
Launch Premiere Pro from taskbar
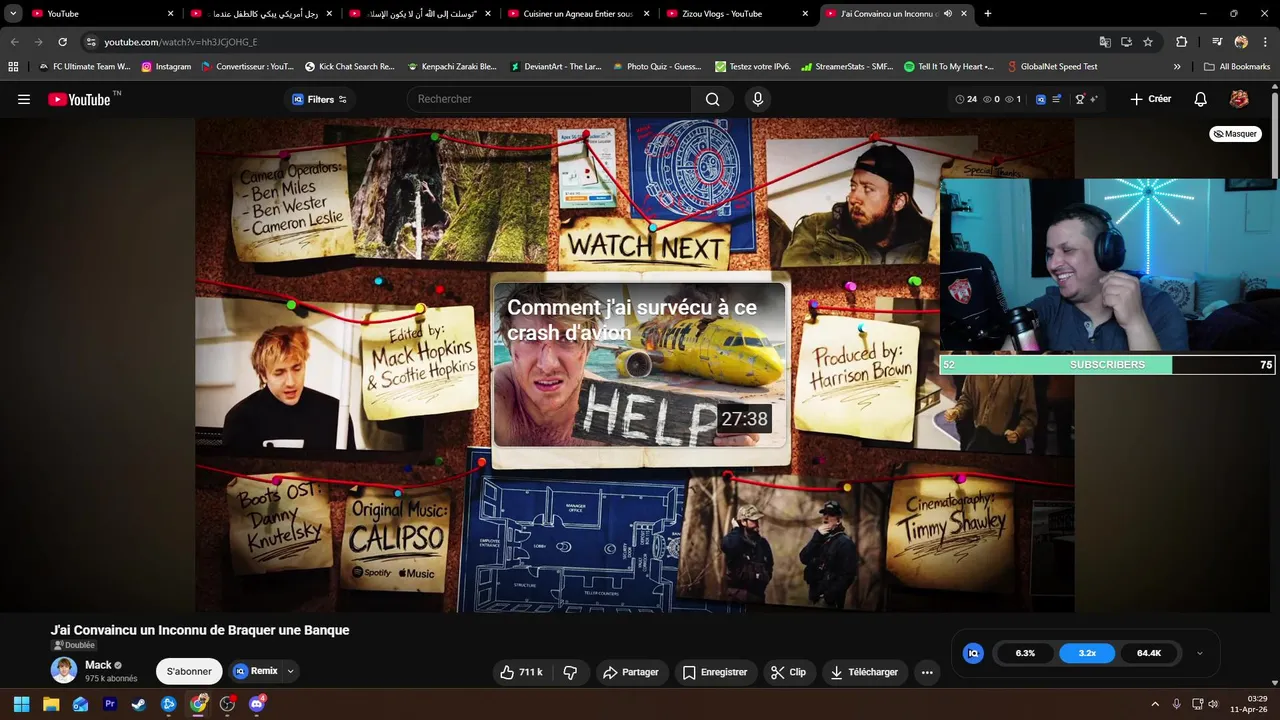click(x=110, y=704)
